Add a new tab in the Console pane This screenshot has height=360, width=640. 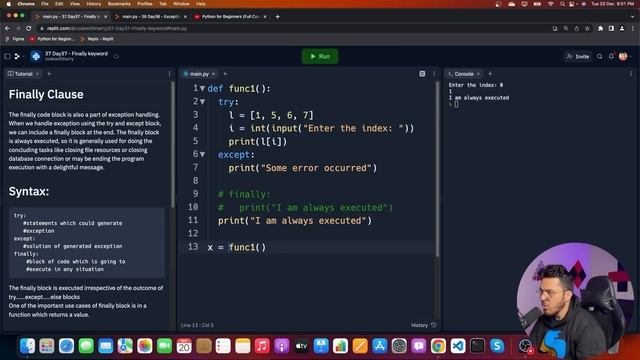490,74
